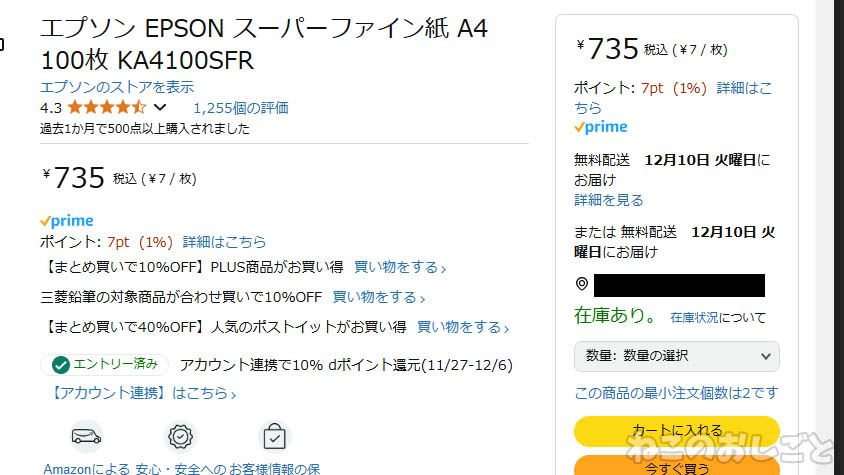Click 買い物をする for ポストイット 40%OFF
Viewport: 844px width, 475px height.
(463, 327)
